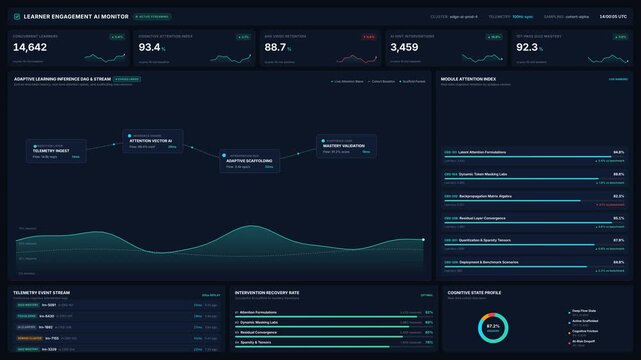
Task: Click the green trend badge on AI Hint Interventions card
Action: pyautogui.click(x=495, y=37)
